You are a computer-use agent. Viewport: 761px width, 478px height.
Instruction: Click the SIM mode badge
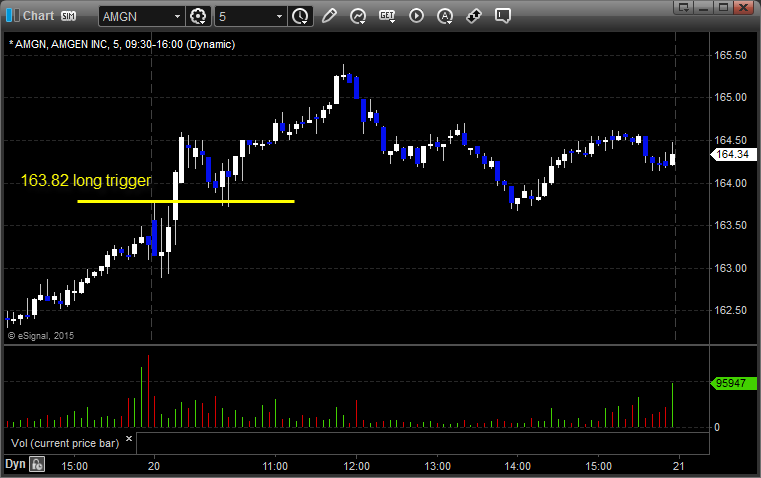point(68,16)
